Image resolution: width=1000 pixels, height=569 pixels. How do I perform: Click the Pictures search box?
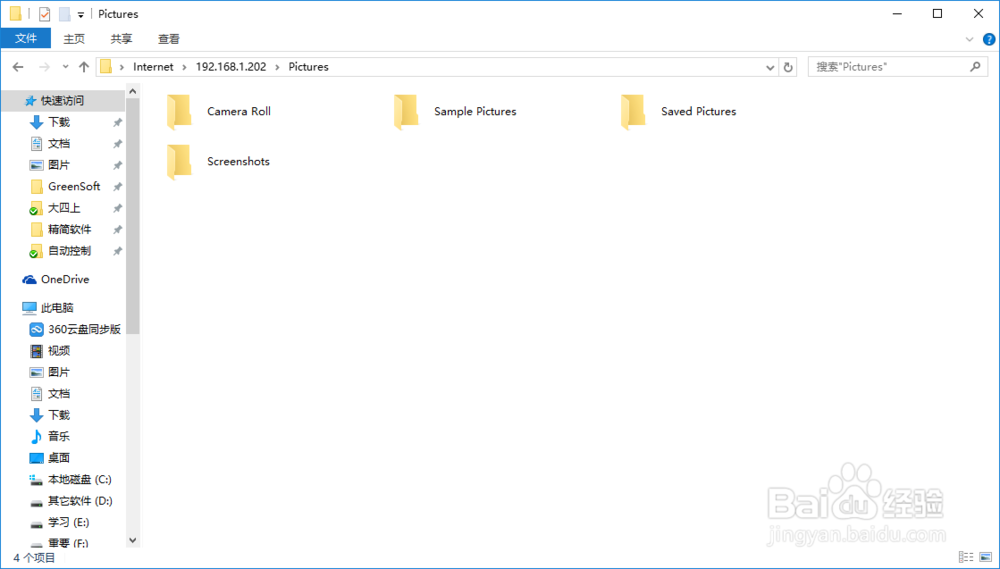pos(897,66)
